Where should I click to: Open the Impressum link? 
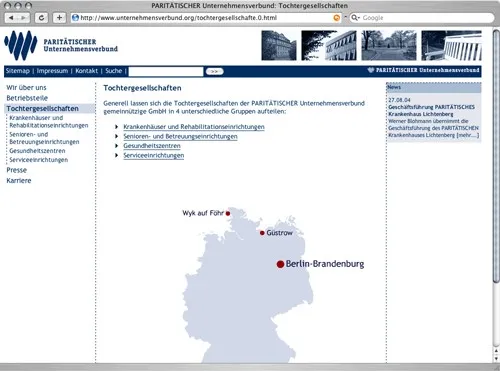(52, 71)
